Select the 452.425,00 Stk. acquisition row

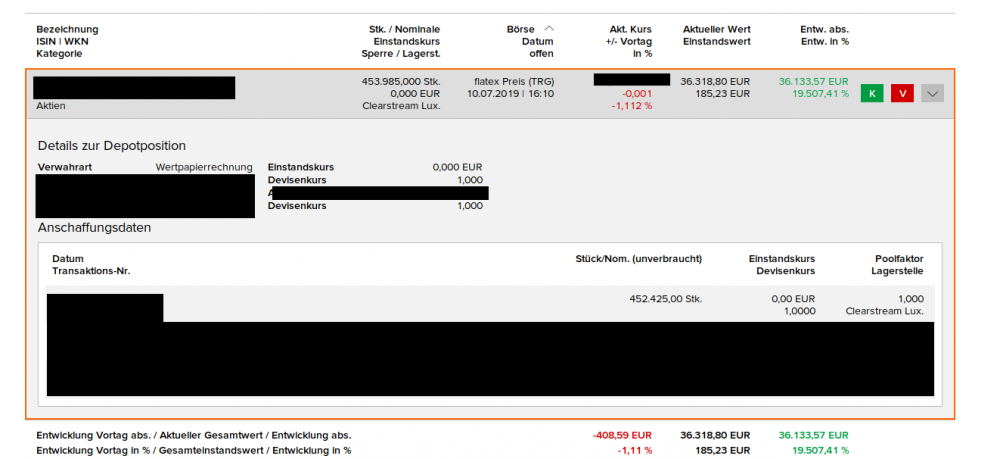[x=491, y=303]
